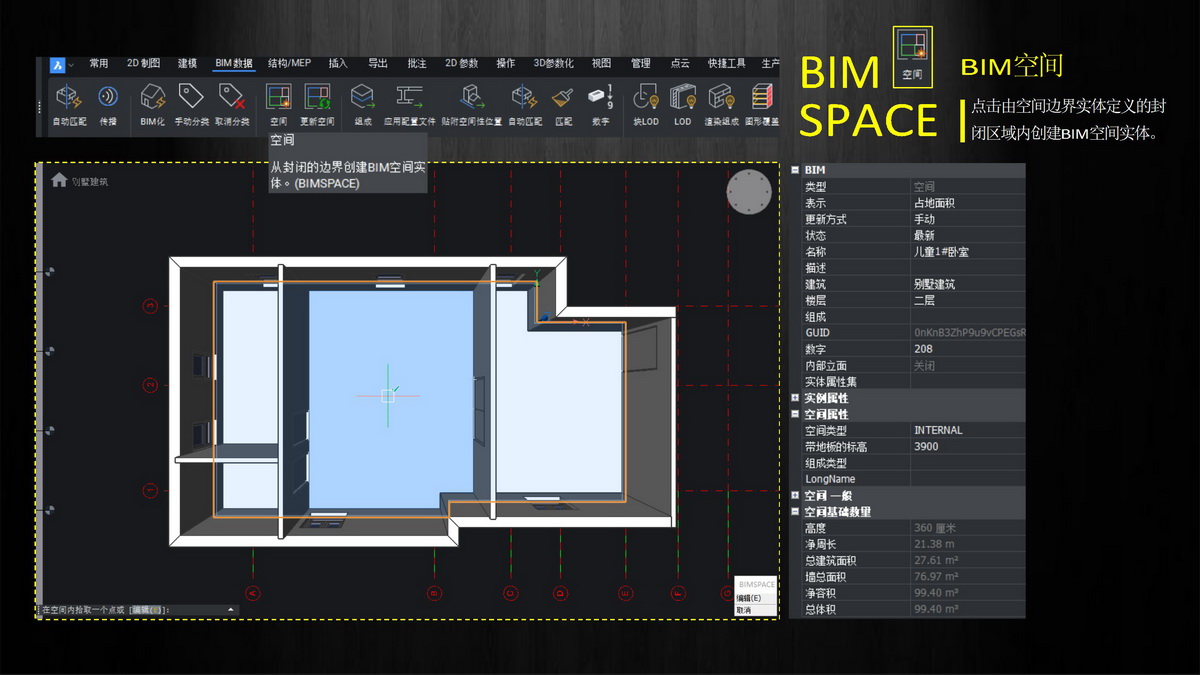Viewport: 1200px width, 675px height.
Task: Open the 插入 ribbon tab
Action: [x=338, y=64]
